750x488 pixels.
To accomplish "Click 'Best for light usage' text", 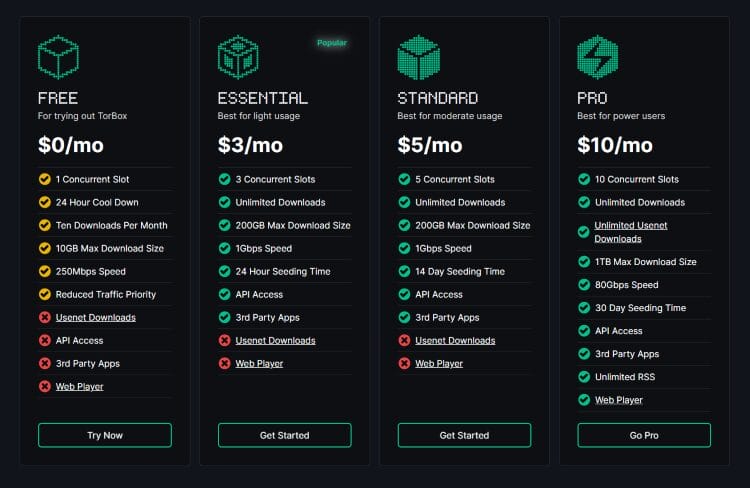I will point(259,116).
